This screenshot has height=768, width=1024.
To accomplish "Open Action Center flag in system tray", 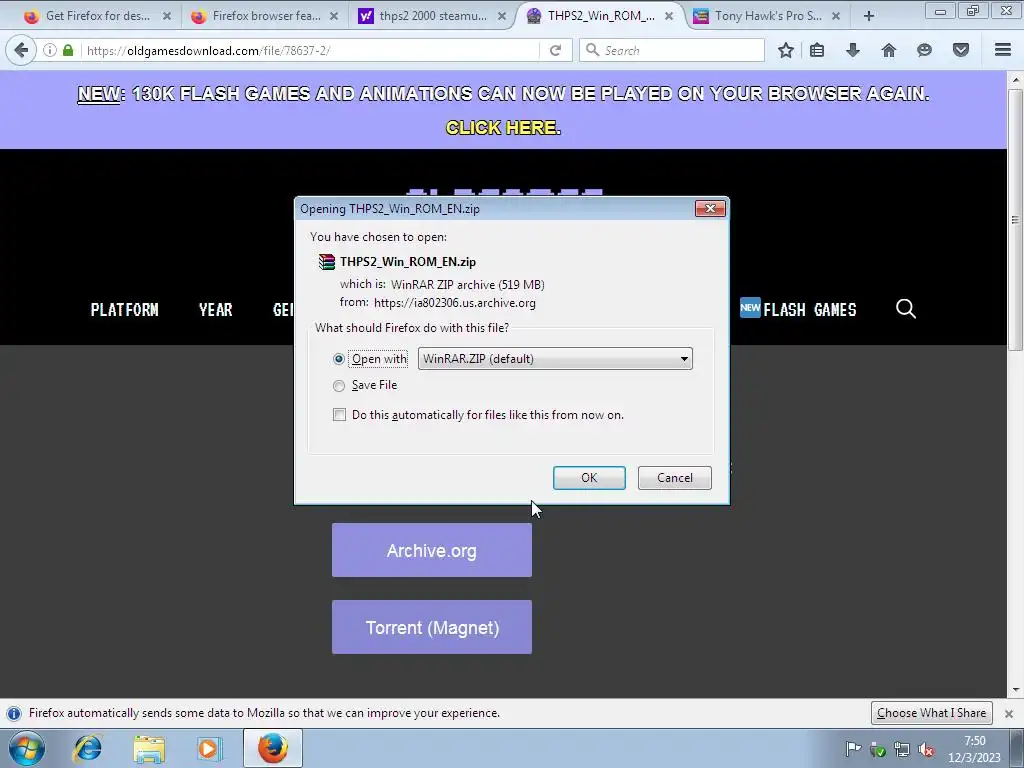I will 852,749.
